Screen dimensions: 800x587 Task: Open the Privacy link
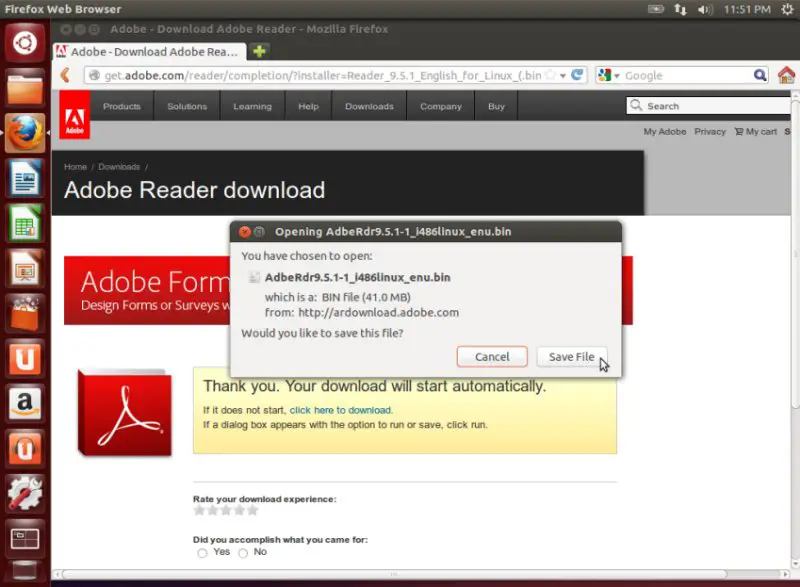(x=710, y=132)
